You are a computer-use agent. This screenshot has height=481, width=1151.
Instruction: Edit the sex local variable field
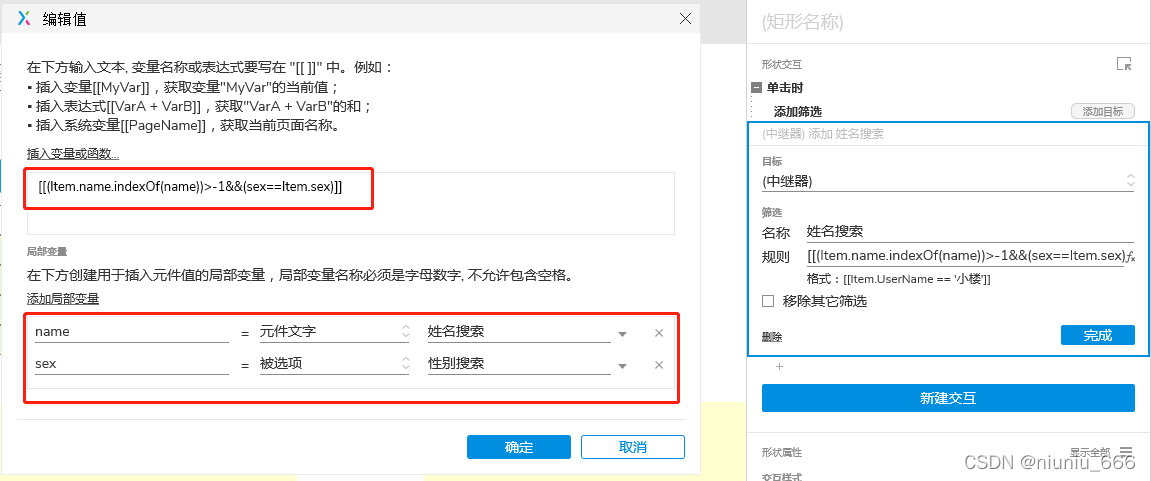pos(131,364)
